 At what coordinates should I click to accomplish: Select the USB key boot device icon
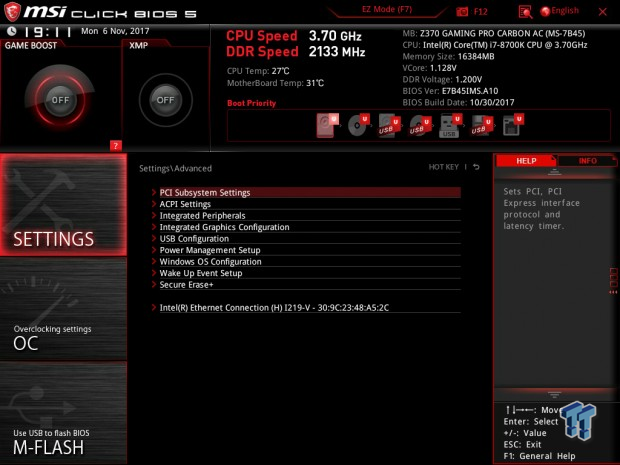[x=451, y=126]
